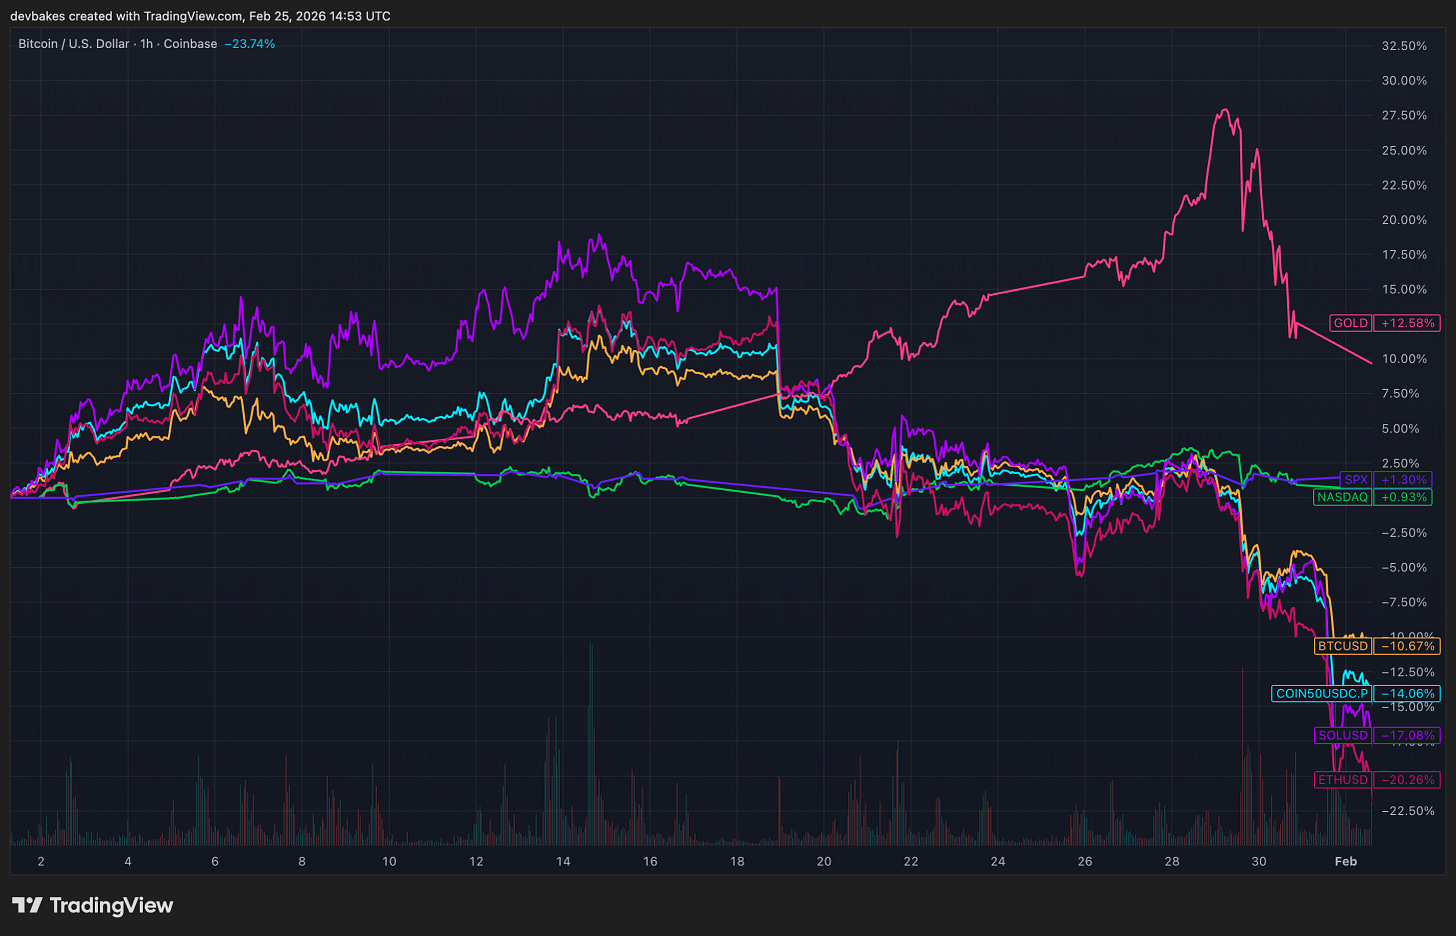Click date 22 on the time axis
Screen dimensions: 1456x936
[x=911, y=862]
